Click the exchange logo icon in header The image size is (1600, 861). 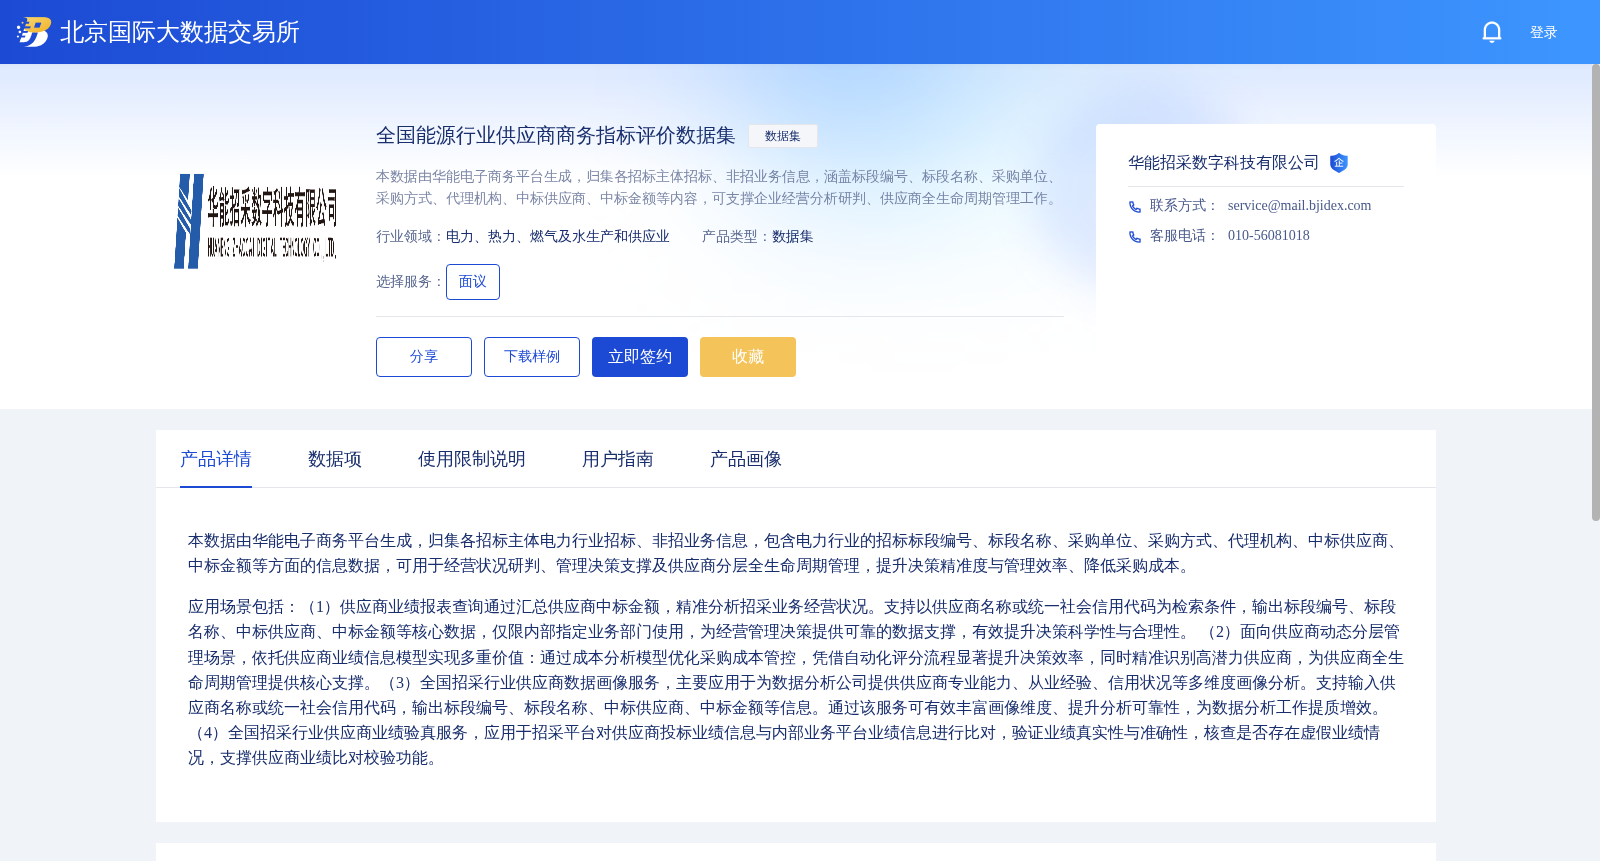click(x=33, y=32)
